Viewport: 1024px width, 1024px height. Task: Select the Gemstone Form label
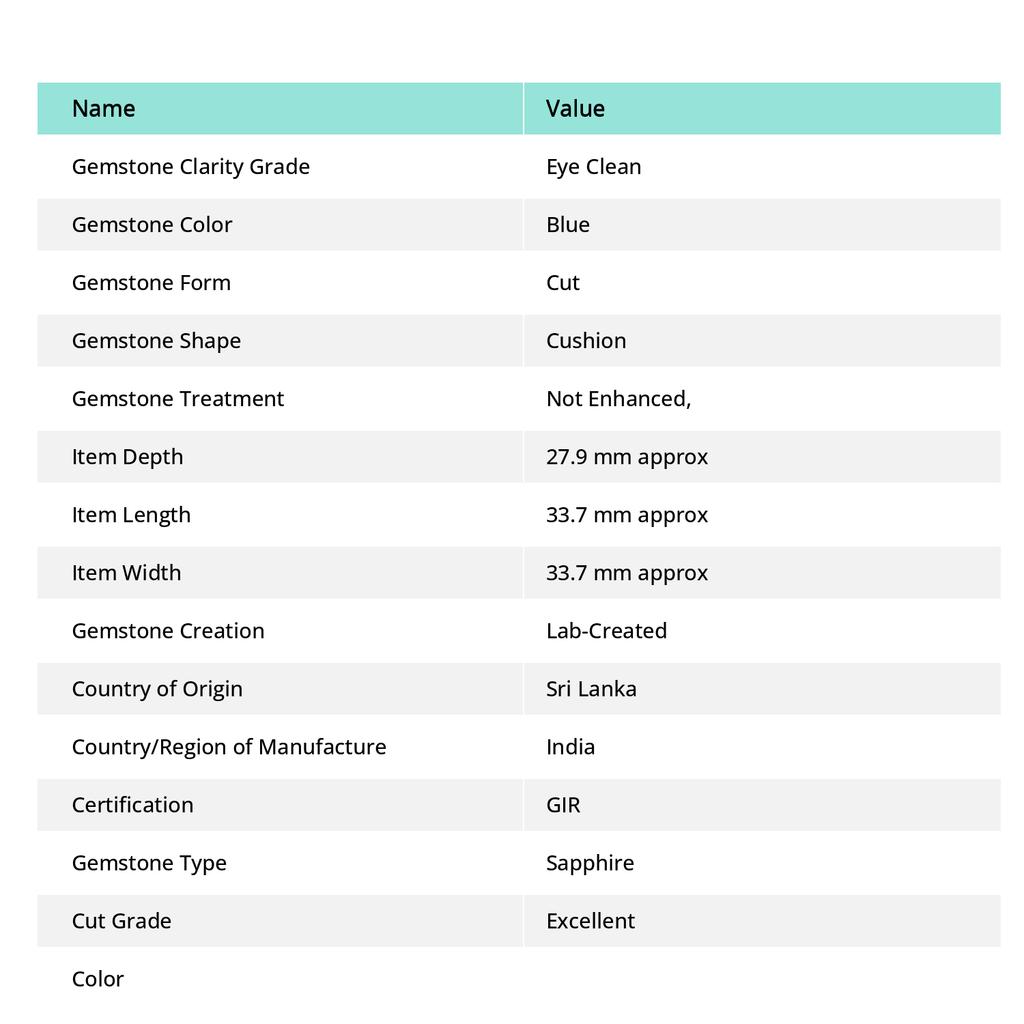tap(151, 283)
